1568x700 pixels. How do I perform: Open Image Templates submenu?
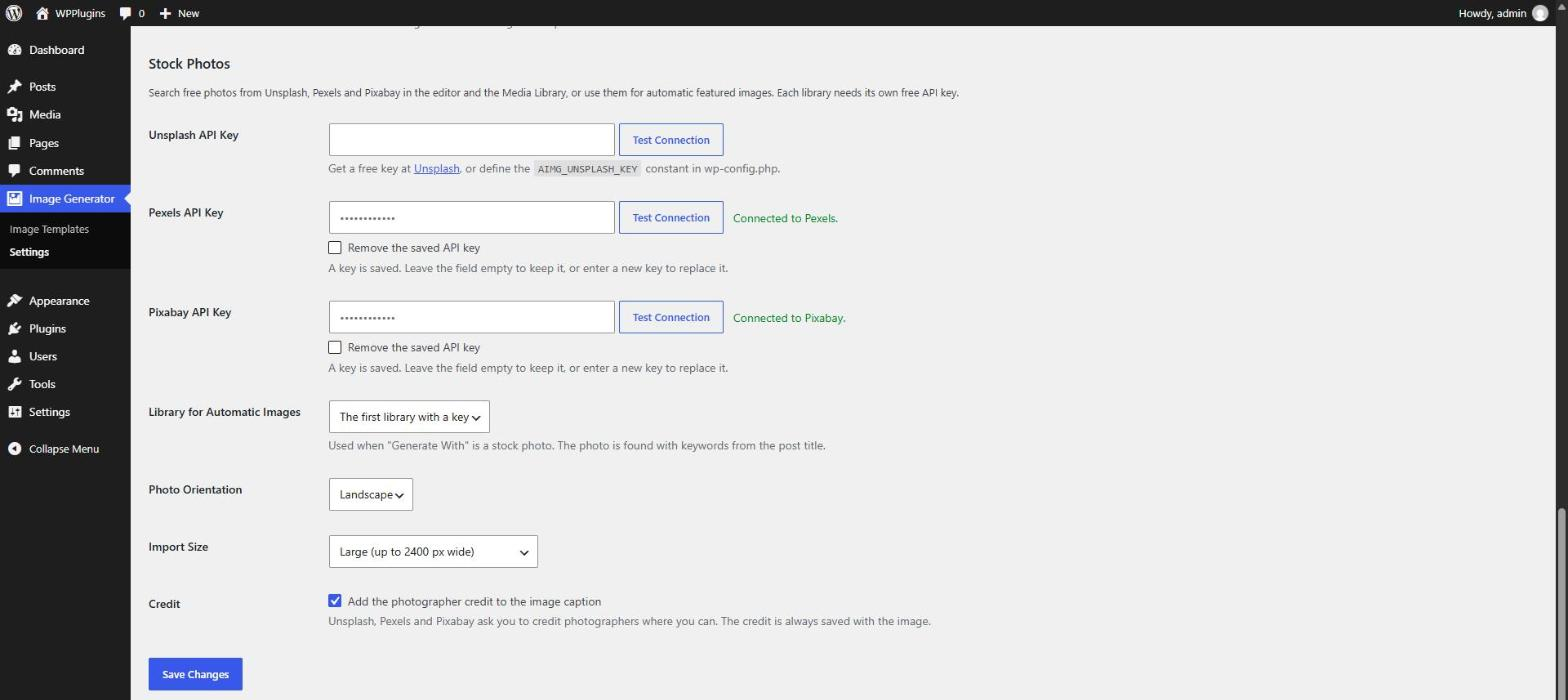49,230
